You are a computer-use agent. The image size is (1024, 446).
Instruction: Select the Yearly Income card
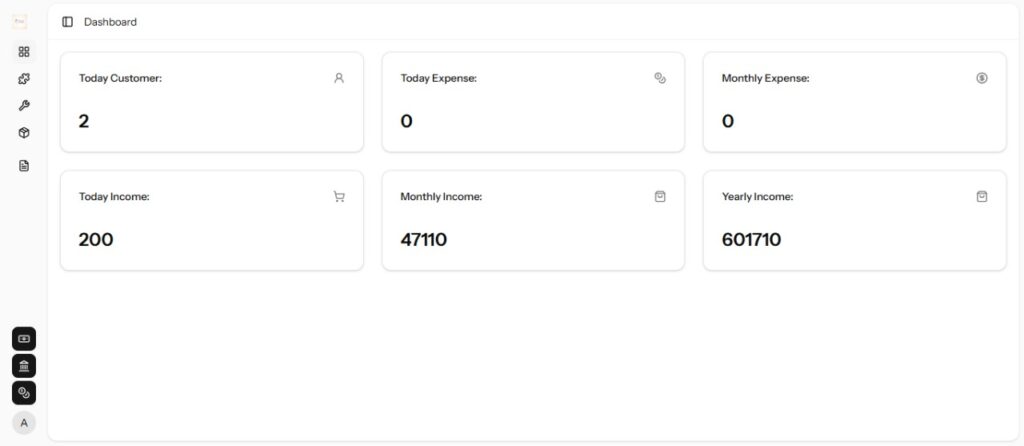coord(854,220)
